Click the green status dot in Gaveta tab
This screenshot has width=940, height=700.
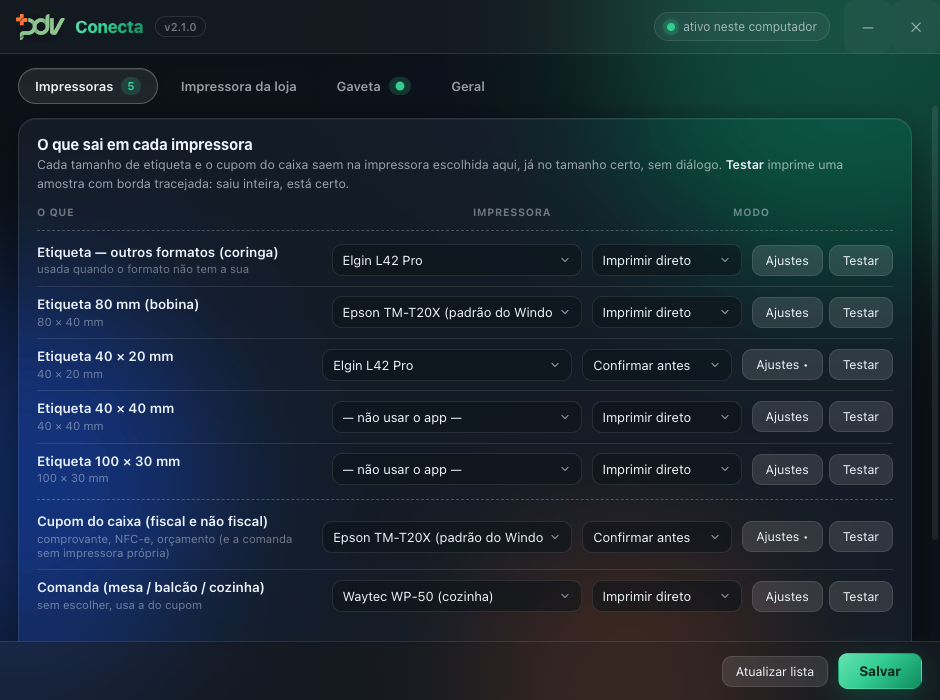400,86
